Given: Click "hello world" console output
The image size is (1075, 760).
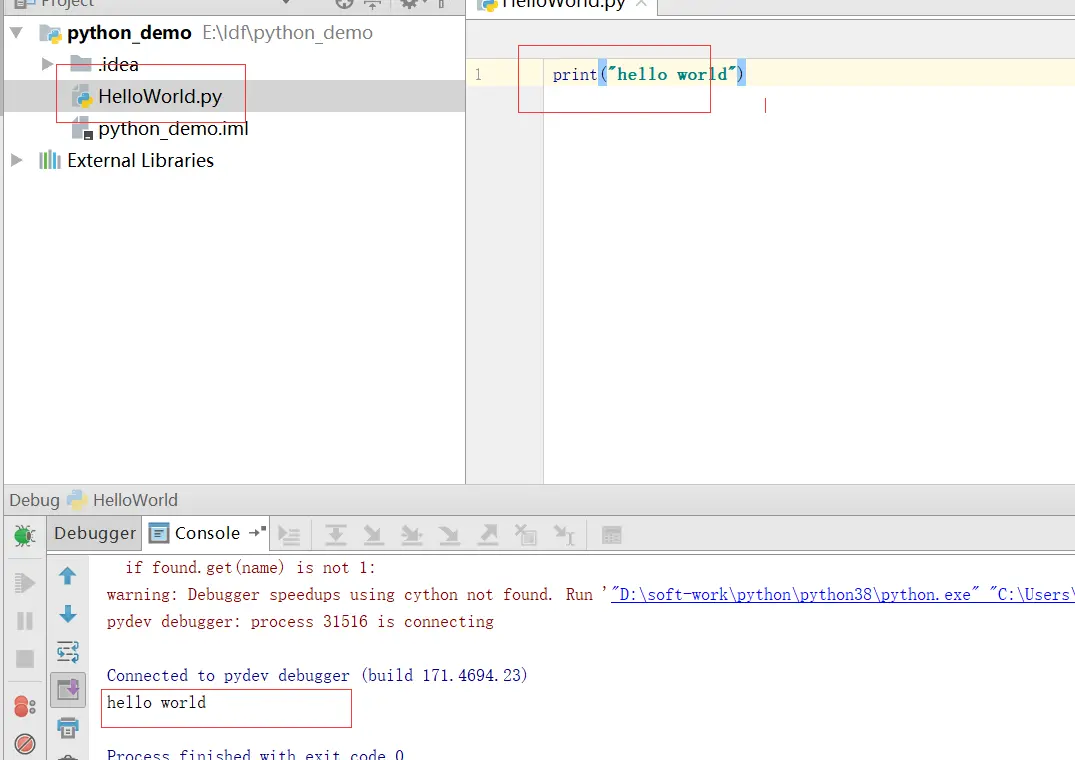Looking at the screenshot, I should click(x=156, y=702).
